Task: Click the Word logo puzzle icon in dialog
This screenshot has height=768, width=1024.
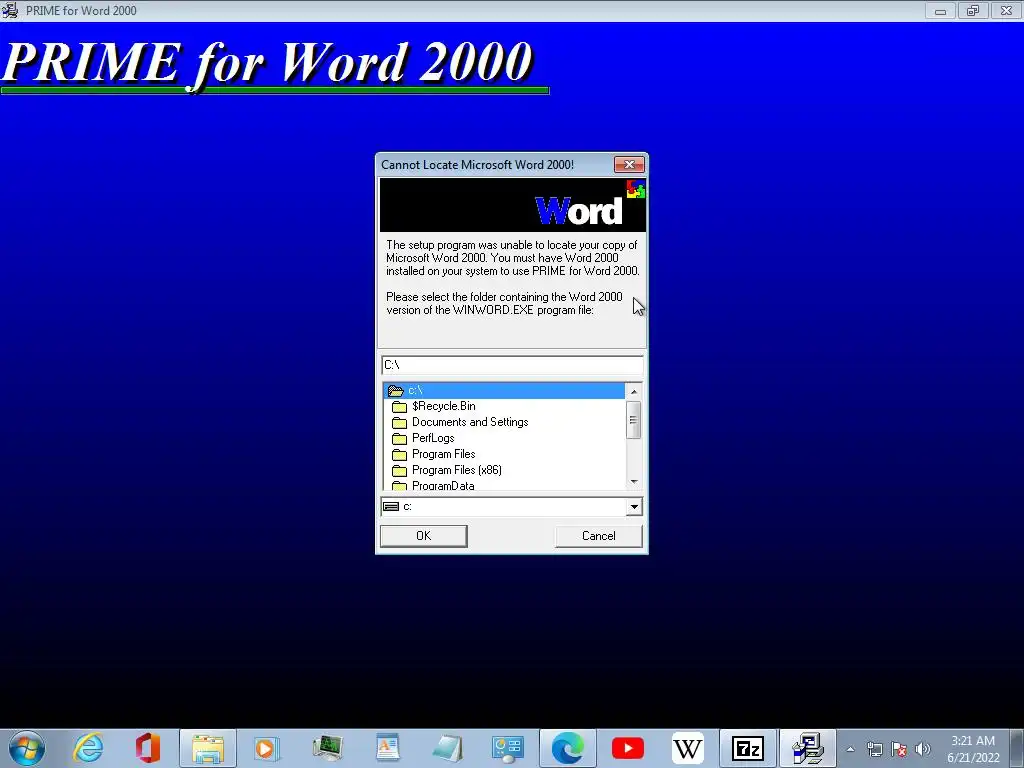Action: tap(635, 189)
